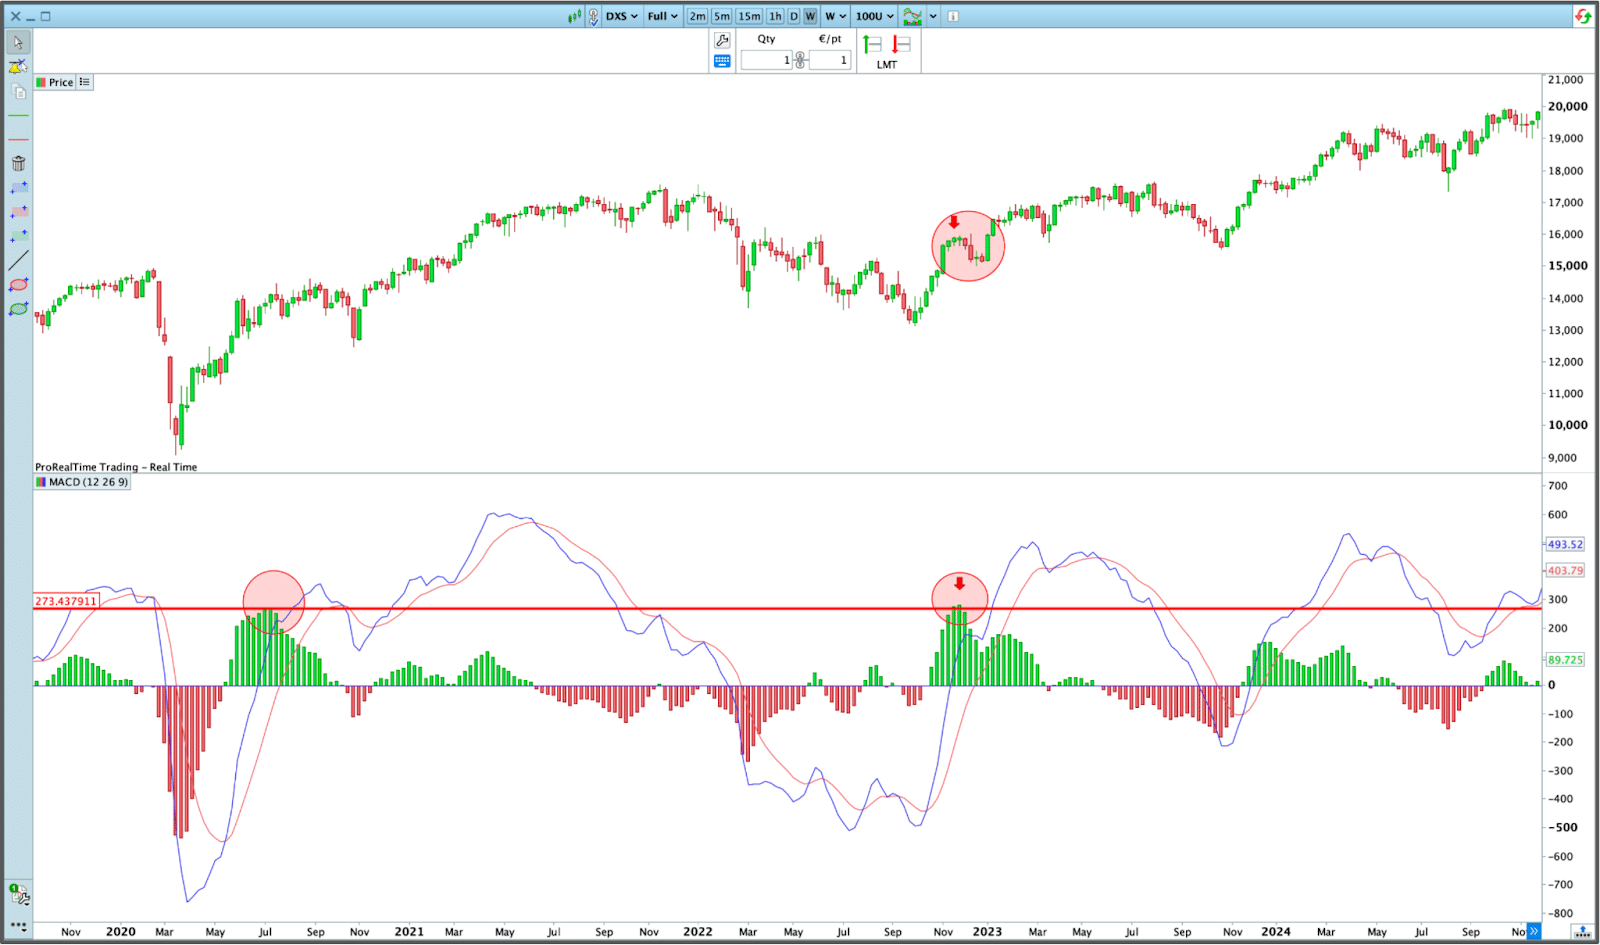Toggle the D daily timeframe button
The image size is (1600, 945).
point(794,16)
